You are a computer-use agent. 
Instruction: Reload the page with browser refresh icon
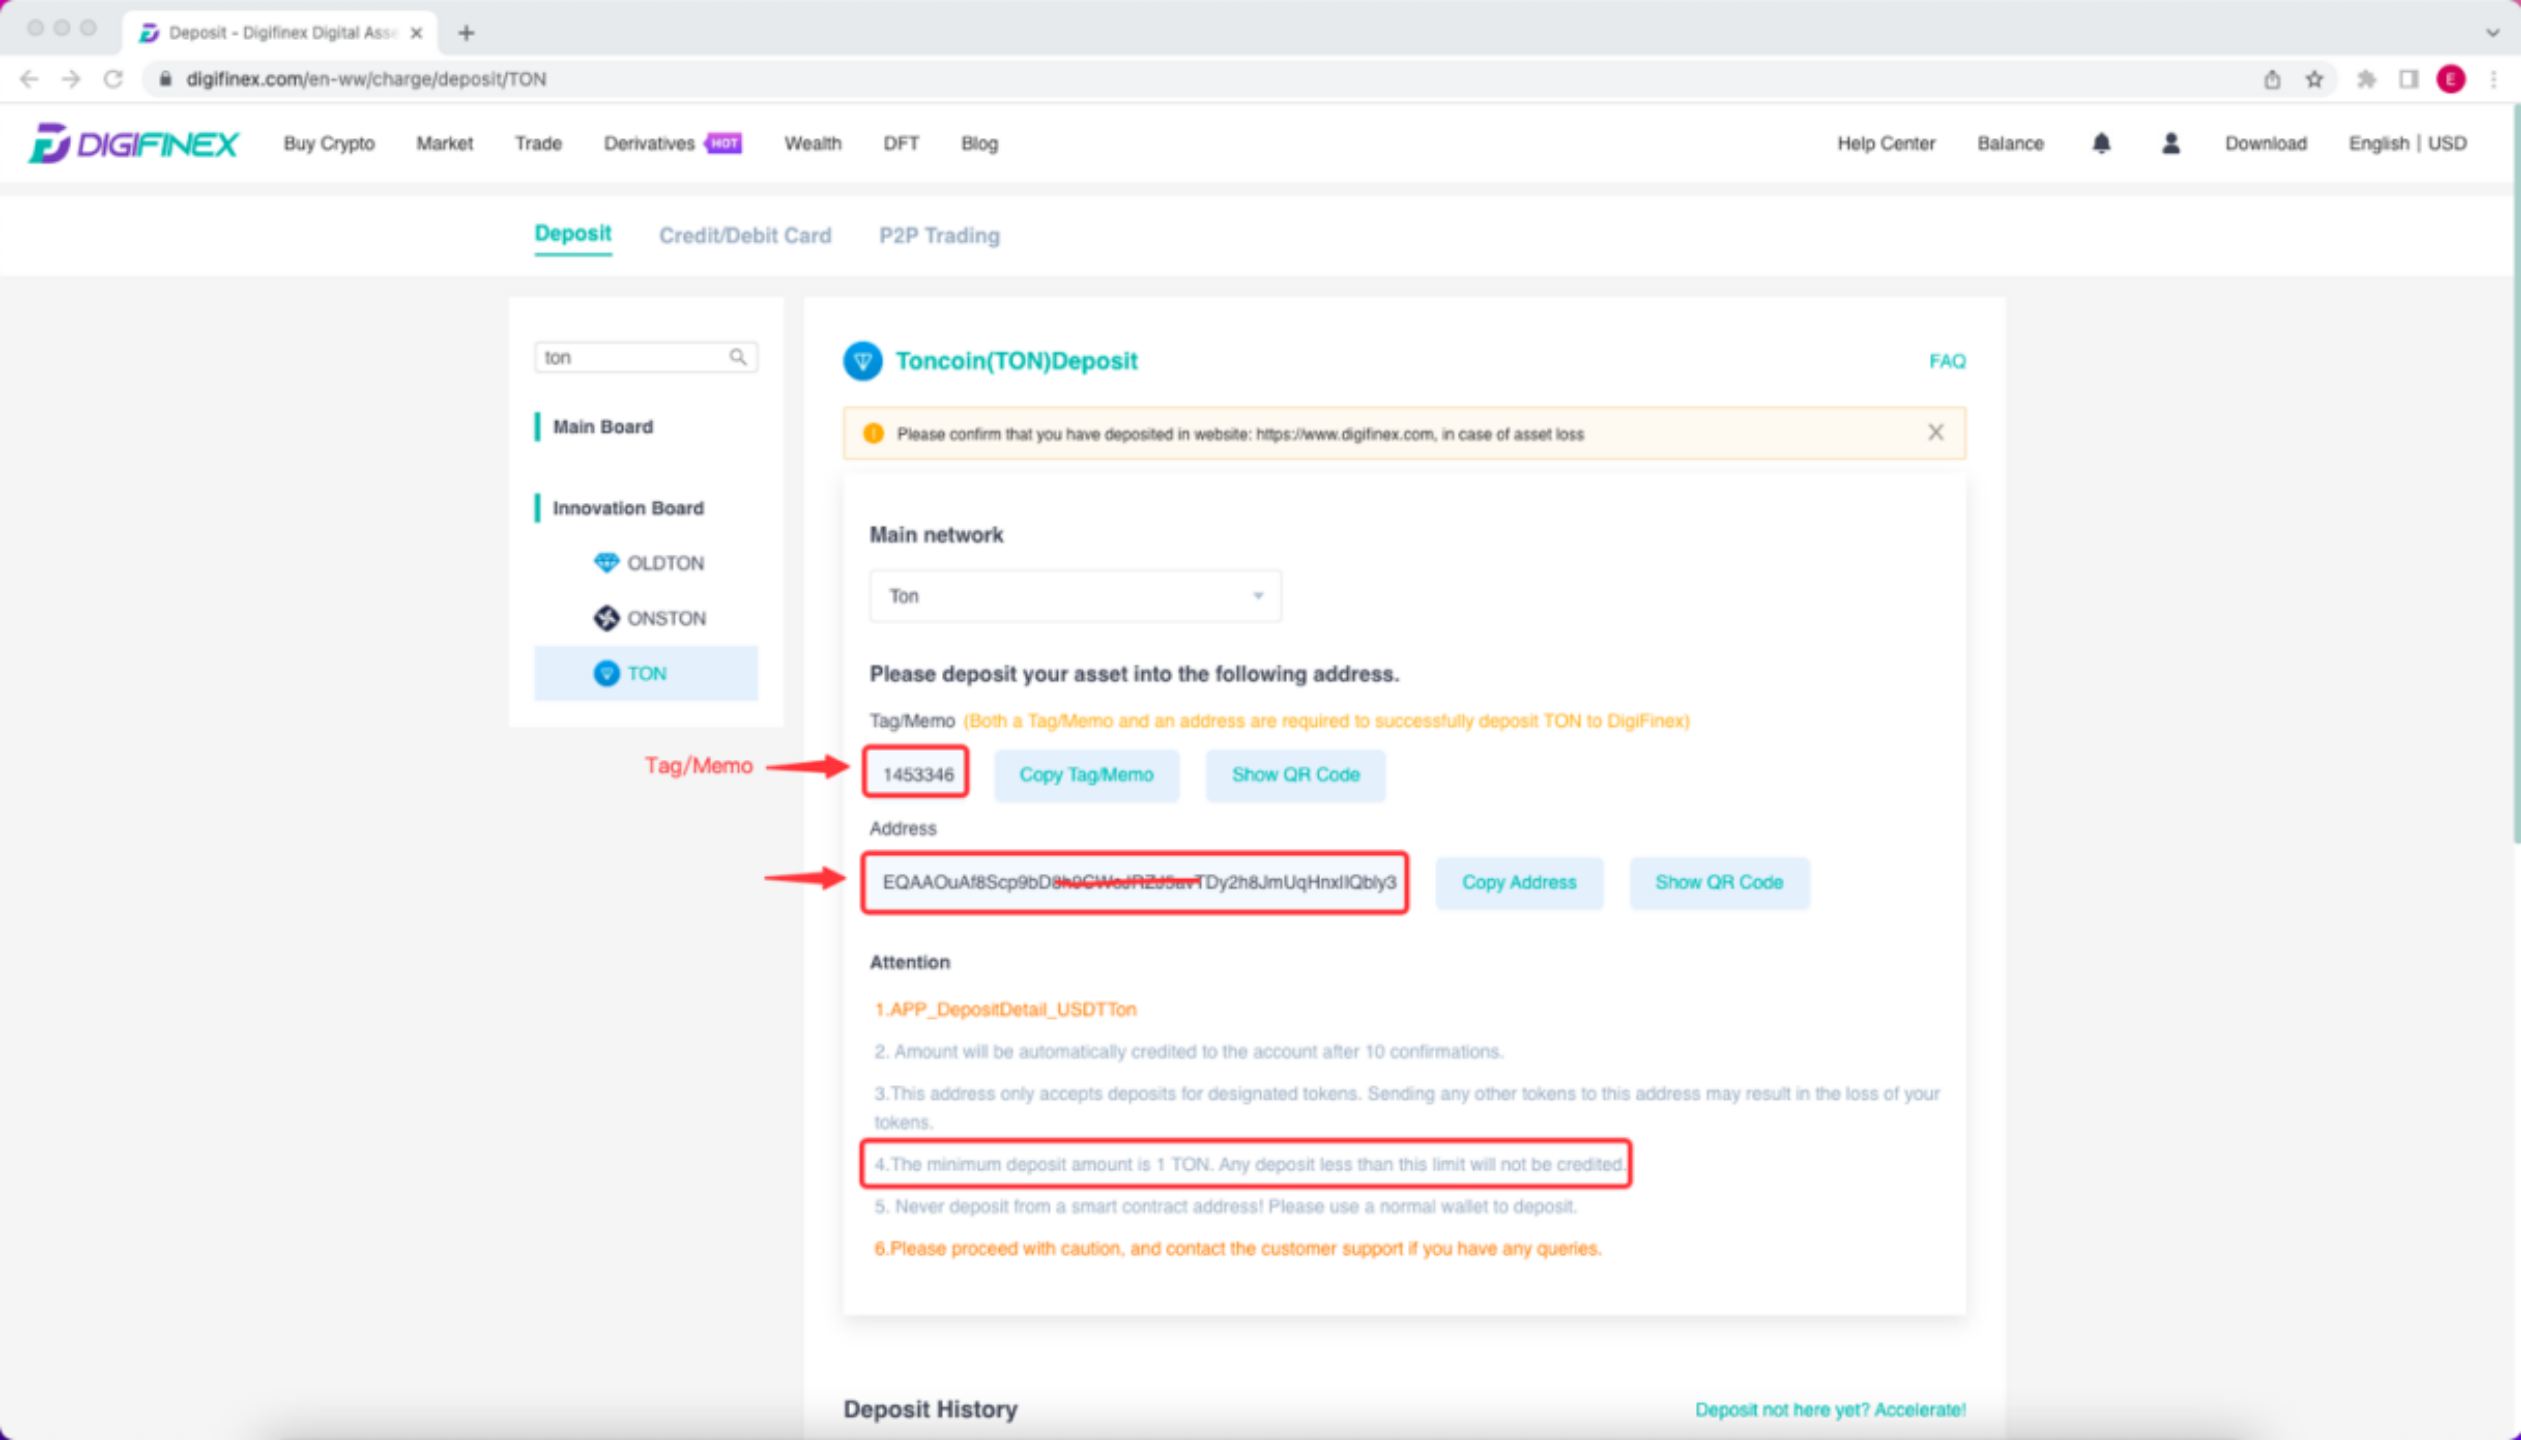pos(113,79)
